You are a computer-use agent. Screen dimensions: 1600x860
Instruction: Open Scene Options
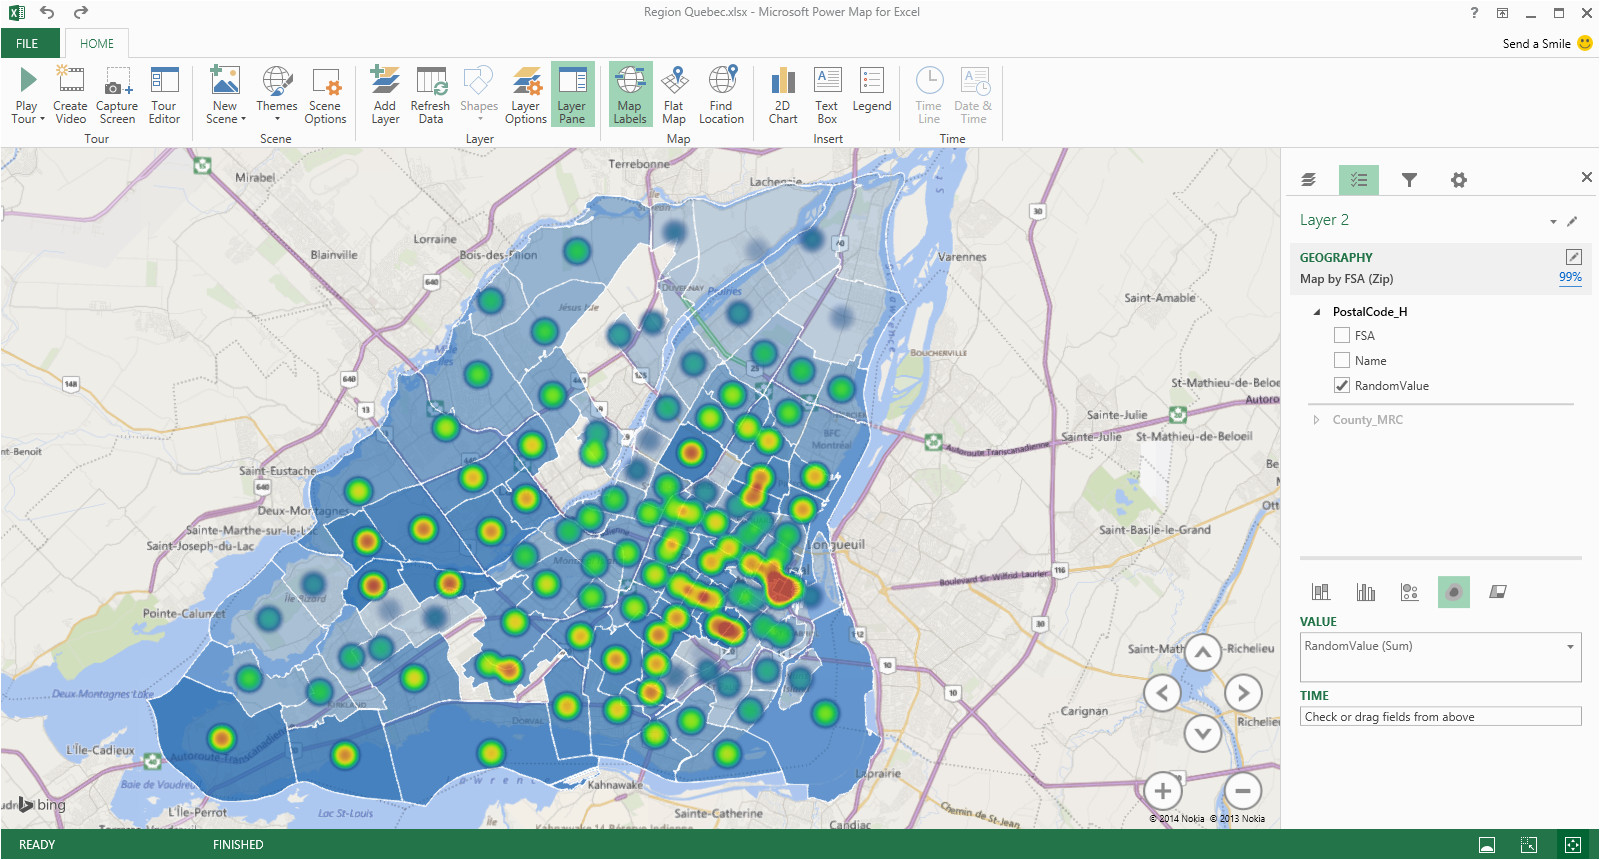tap(325, 96)
